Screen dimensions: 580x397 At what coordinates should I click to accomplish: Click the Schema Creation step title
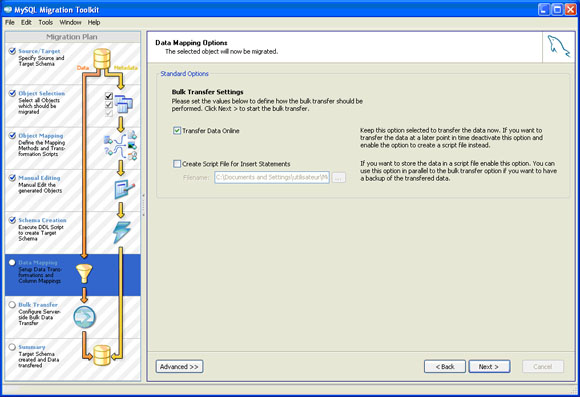coord(43,220)
